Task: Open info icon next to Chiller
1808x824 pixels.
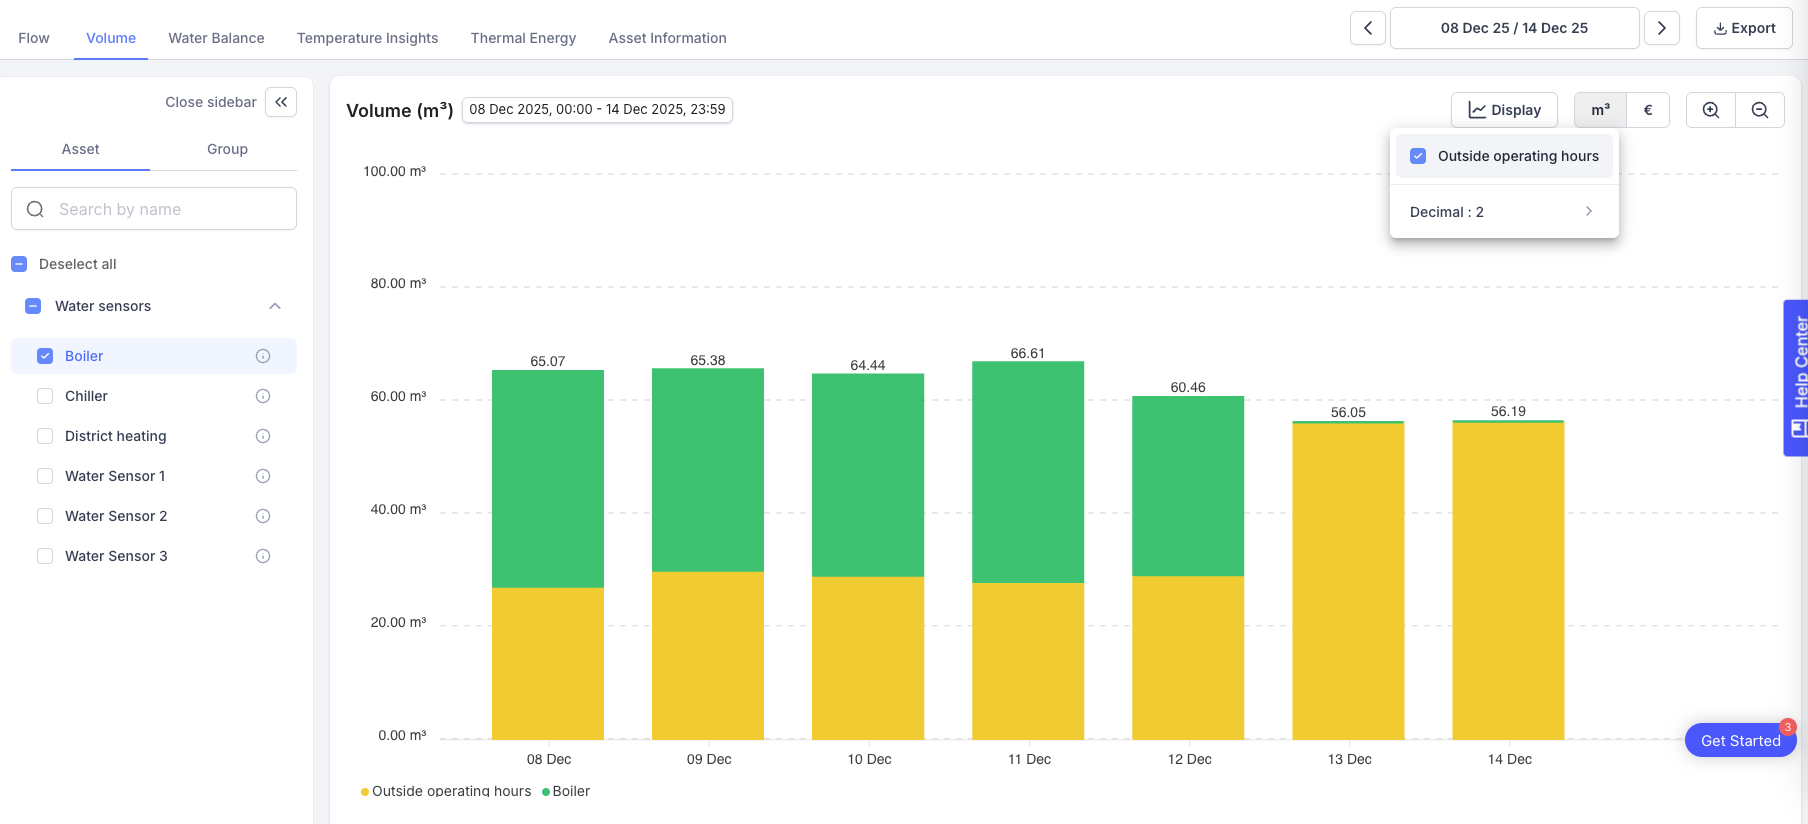Action: [x=263, y=396]
